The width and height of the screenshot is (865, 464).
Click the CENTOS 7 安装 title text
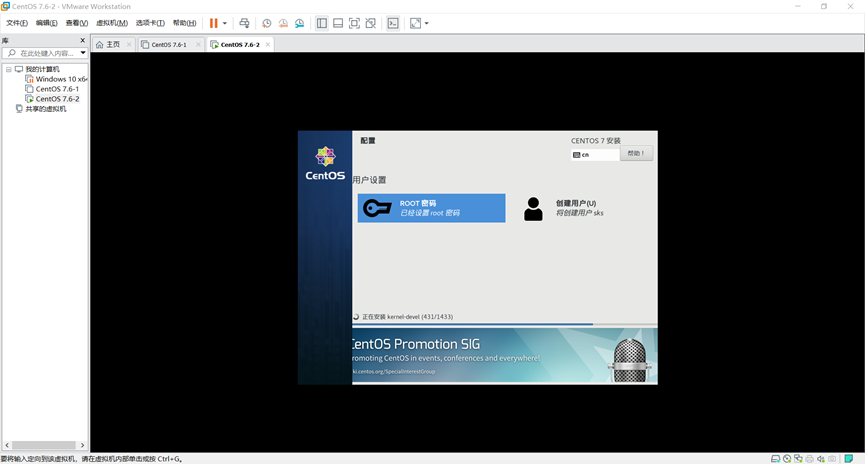pos(596,141)
